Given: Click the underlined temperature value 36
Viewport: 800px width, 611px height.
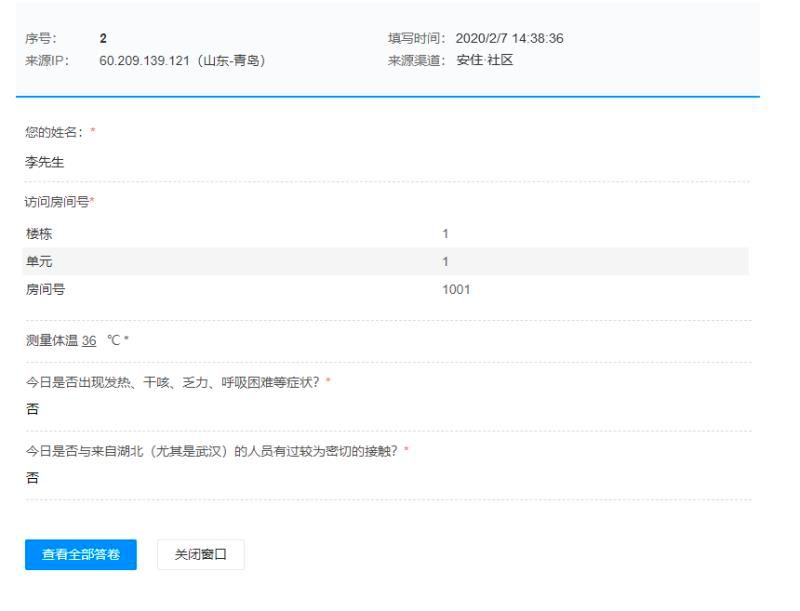Looking at the screenshot, I should coord(89,340).
